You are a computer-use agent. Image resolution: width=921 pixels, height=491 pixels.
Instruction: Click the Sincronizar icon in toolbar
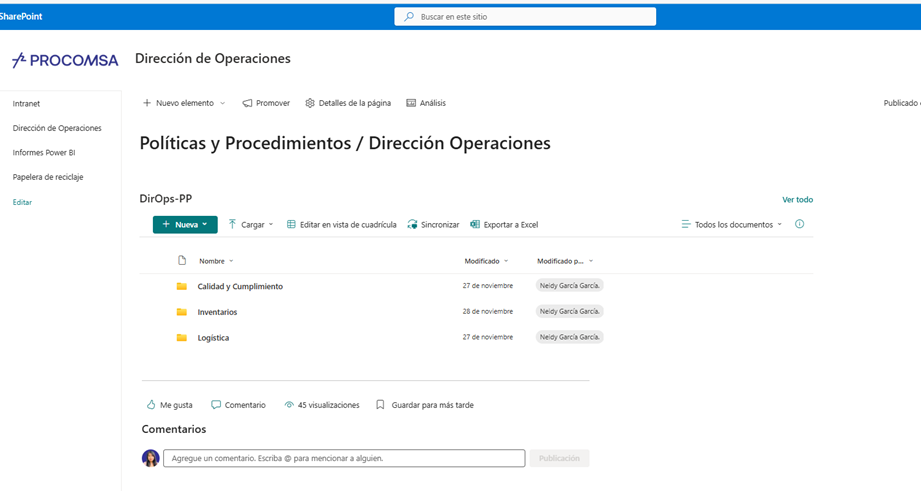click(x=412, y=225)
